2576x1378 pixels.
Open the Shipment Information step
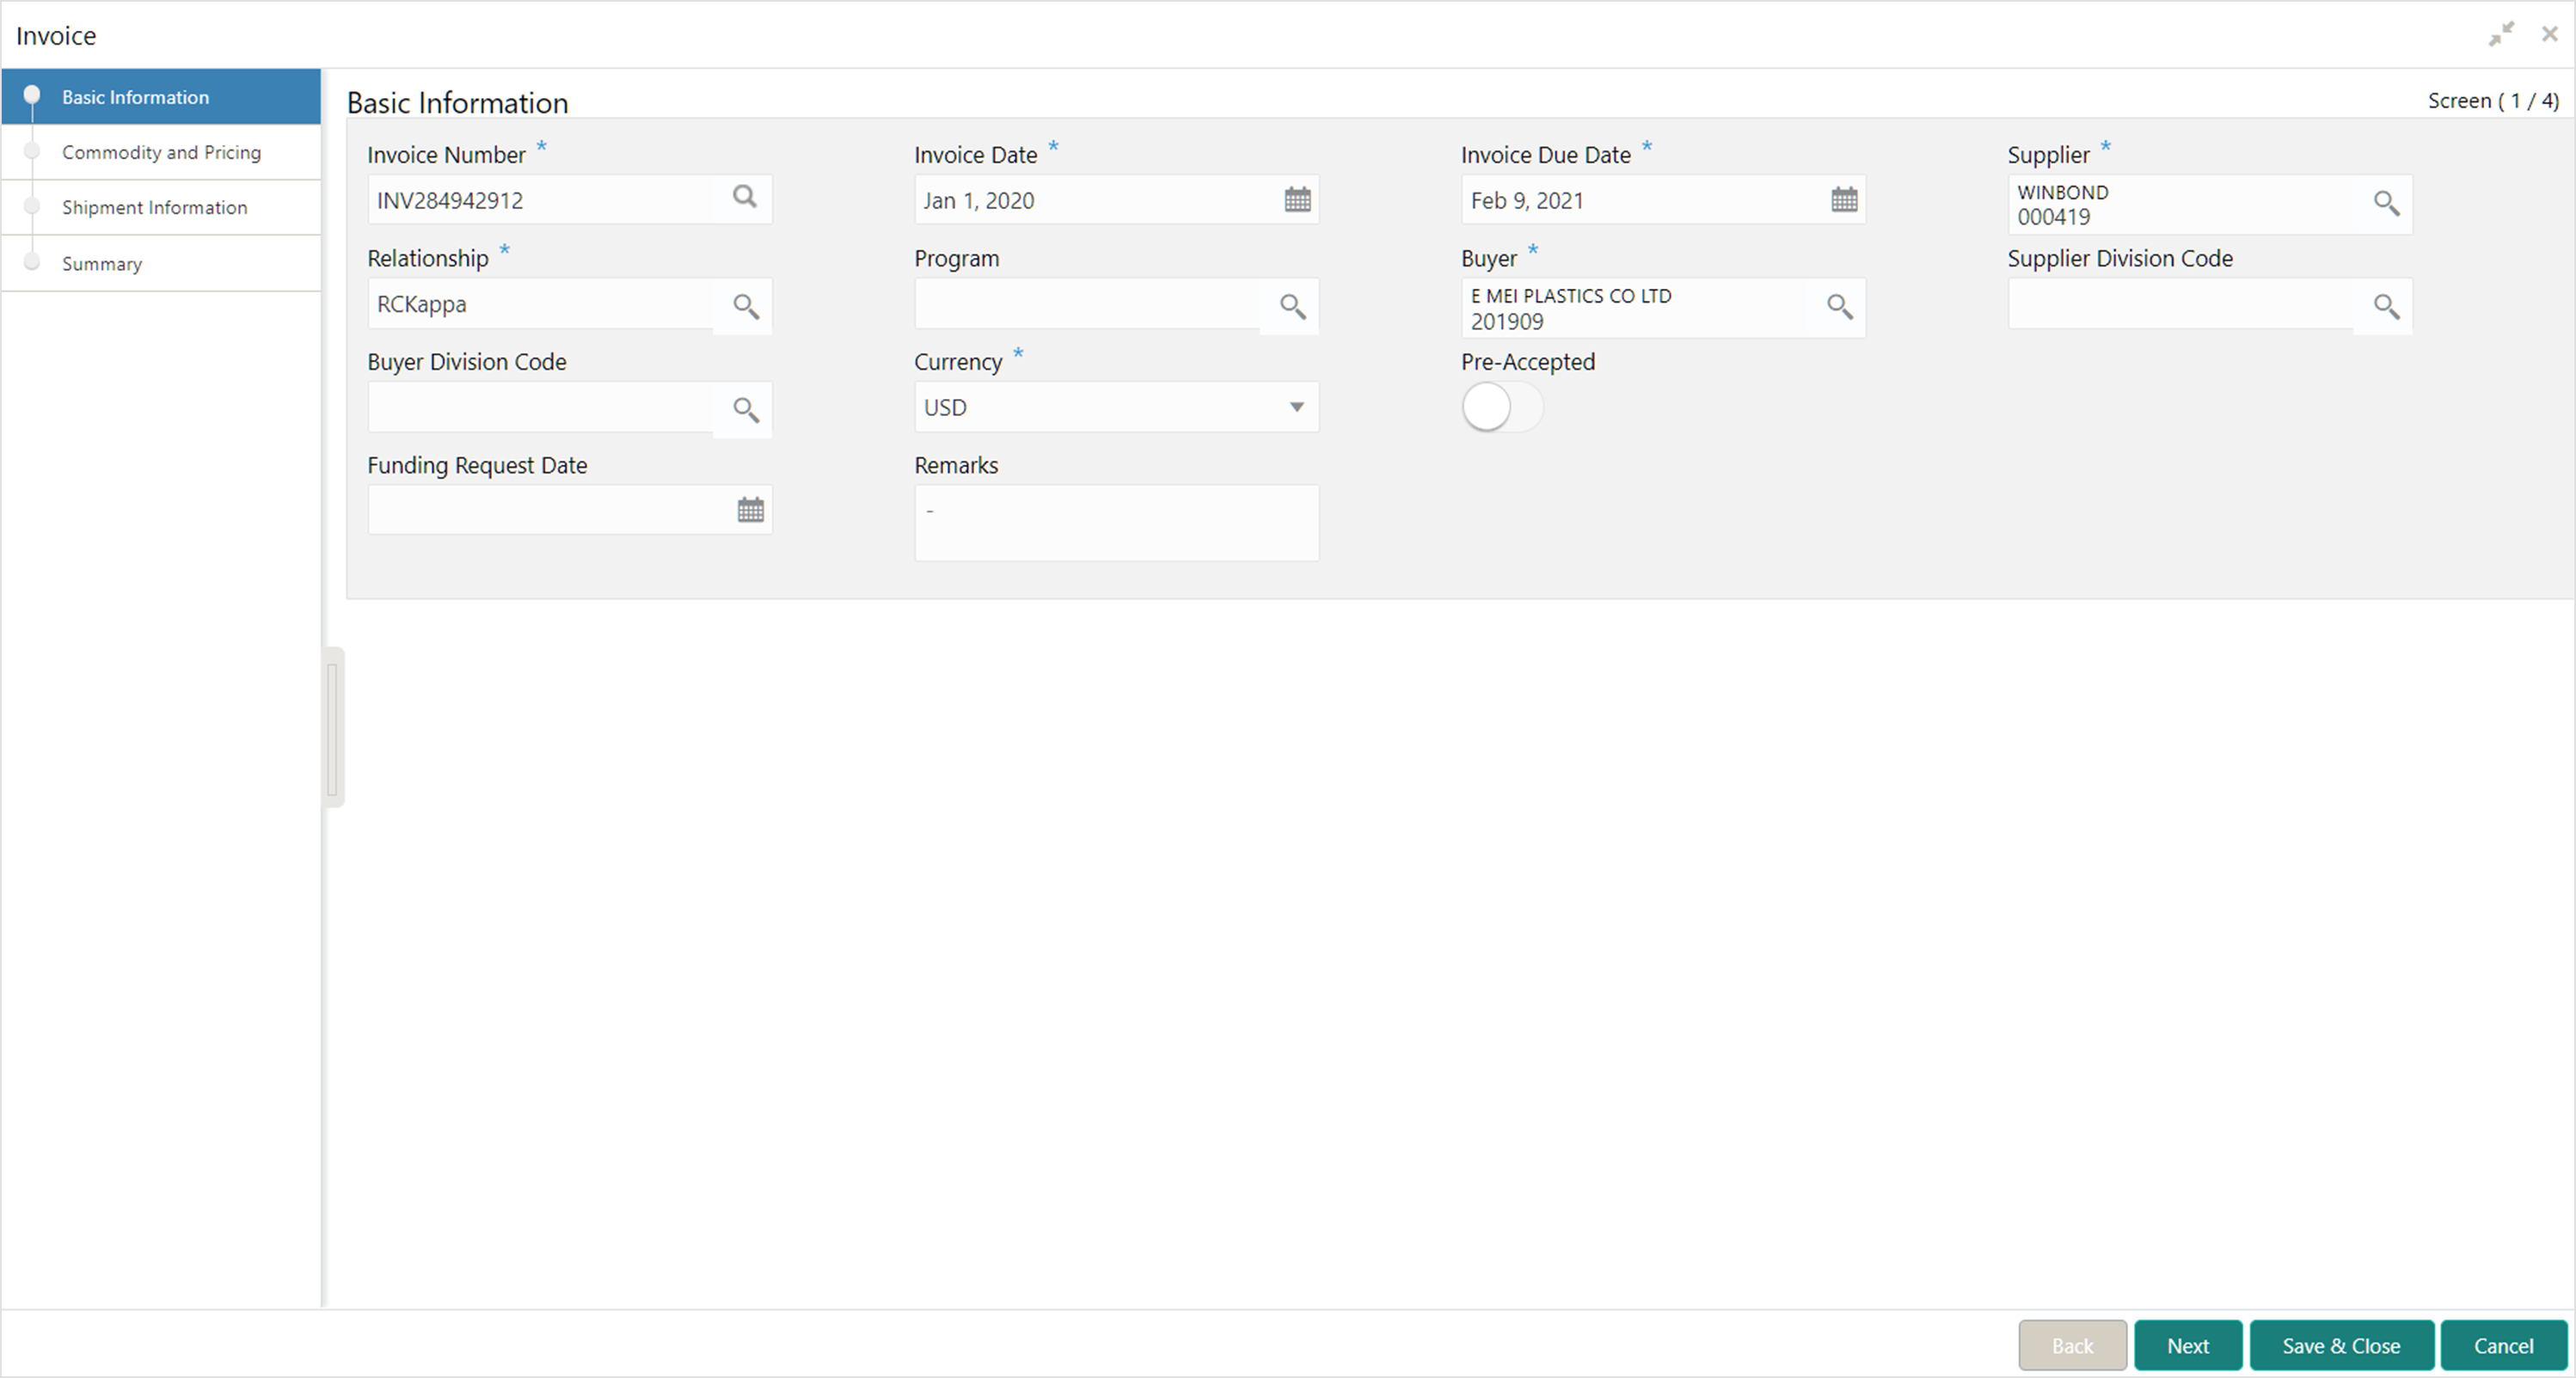pos(154,207)
